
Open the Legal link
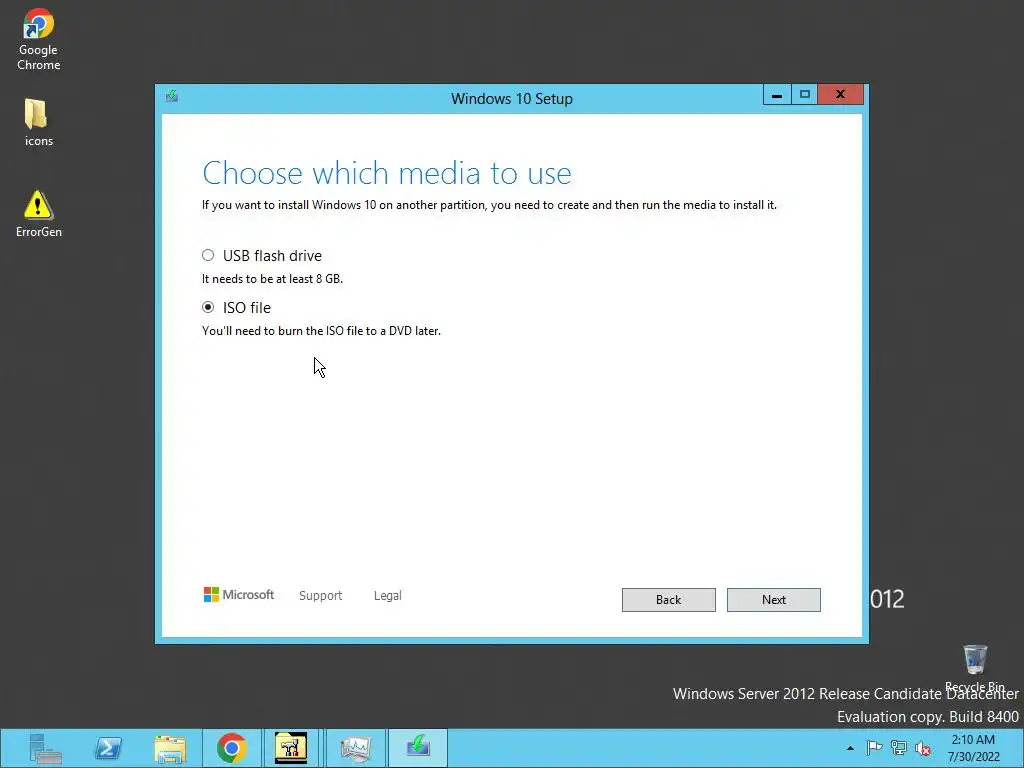click(387, 596)
